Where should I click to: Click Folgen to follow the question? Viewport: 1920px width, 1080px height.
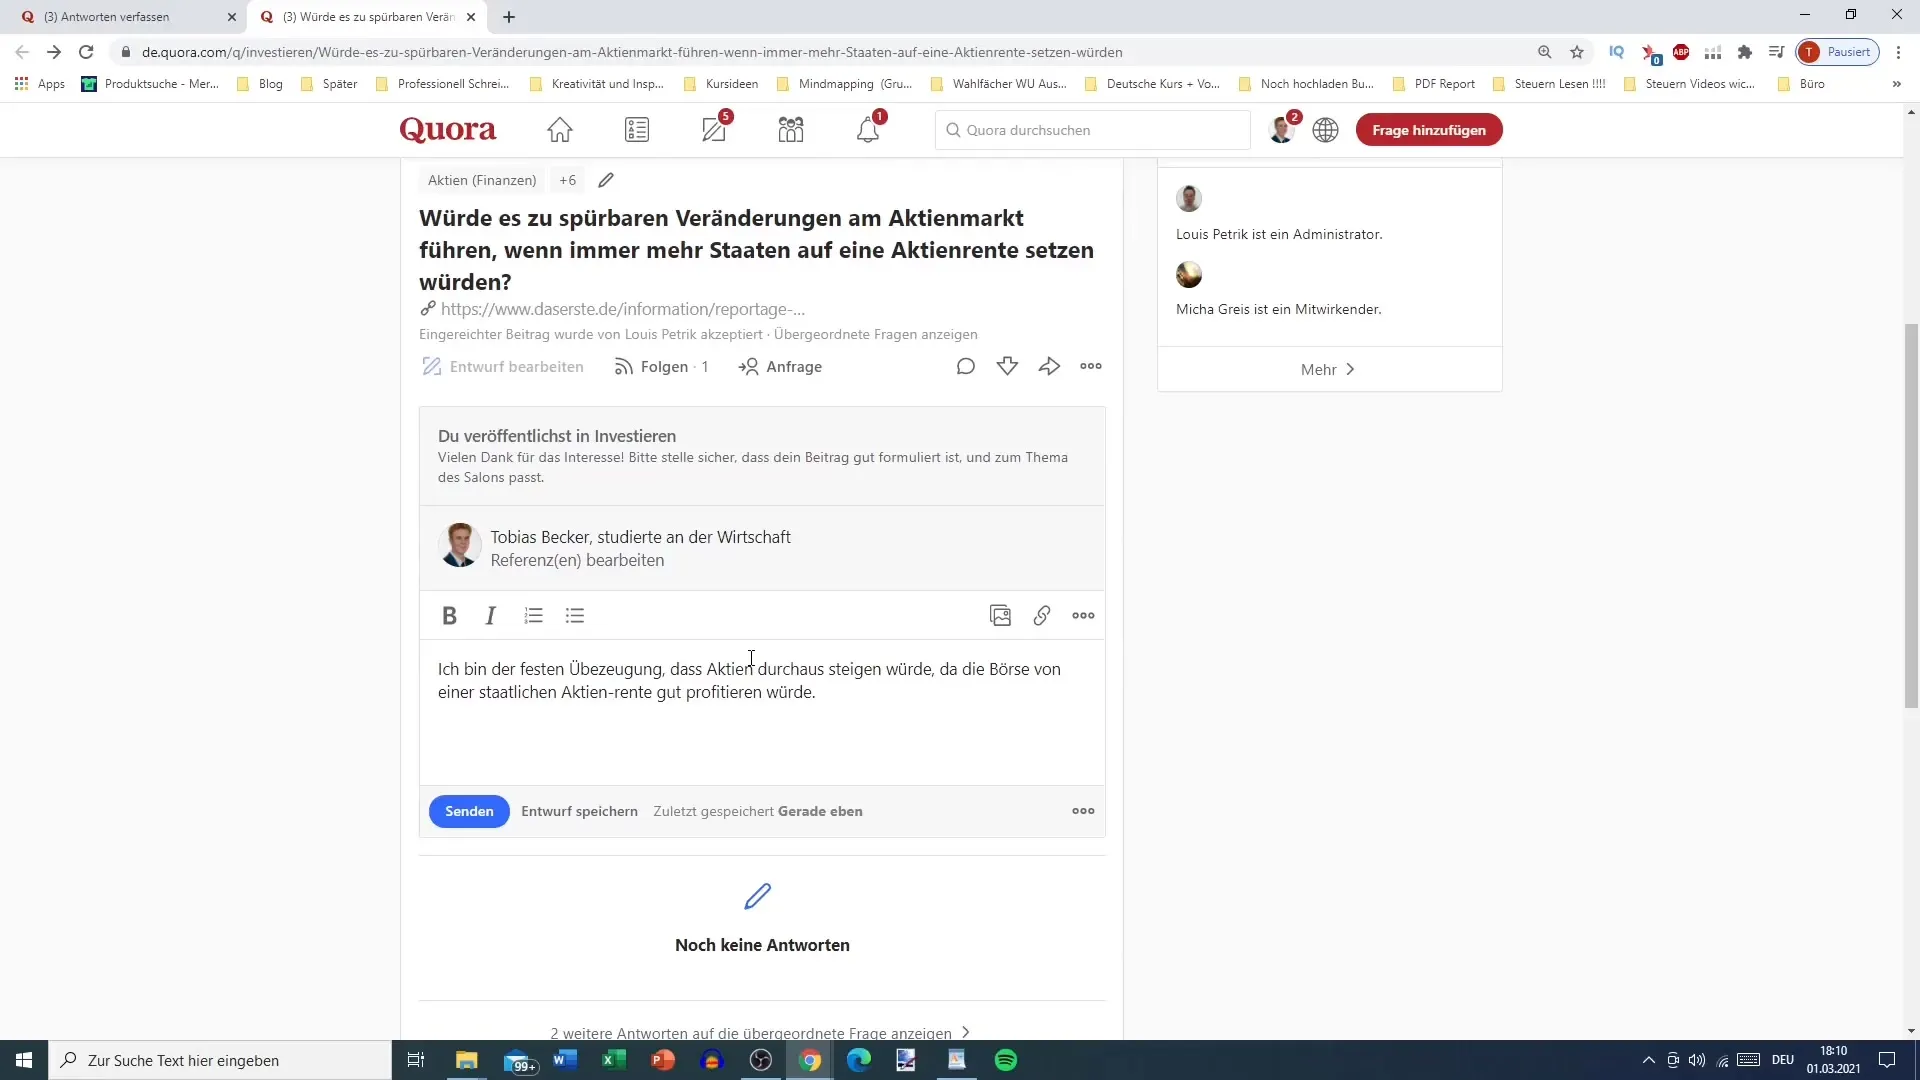661,367
